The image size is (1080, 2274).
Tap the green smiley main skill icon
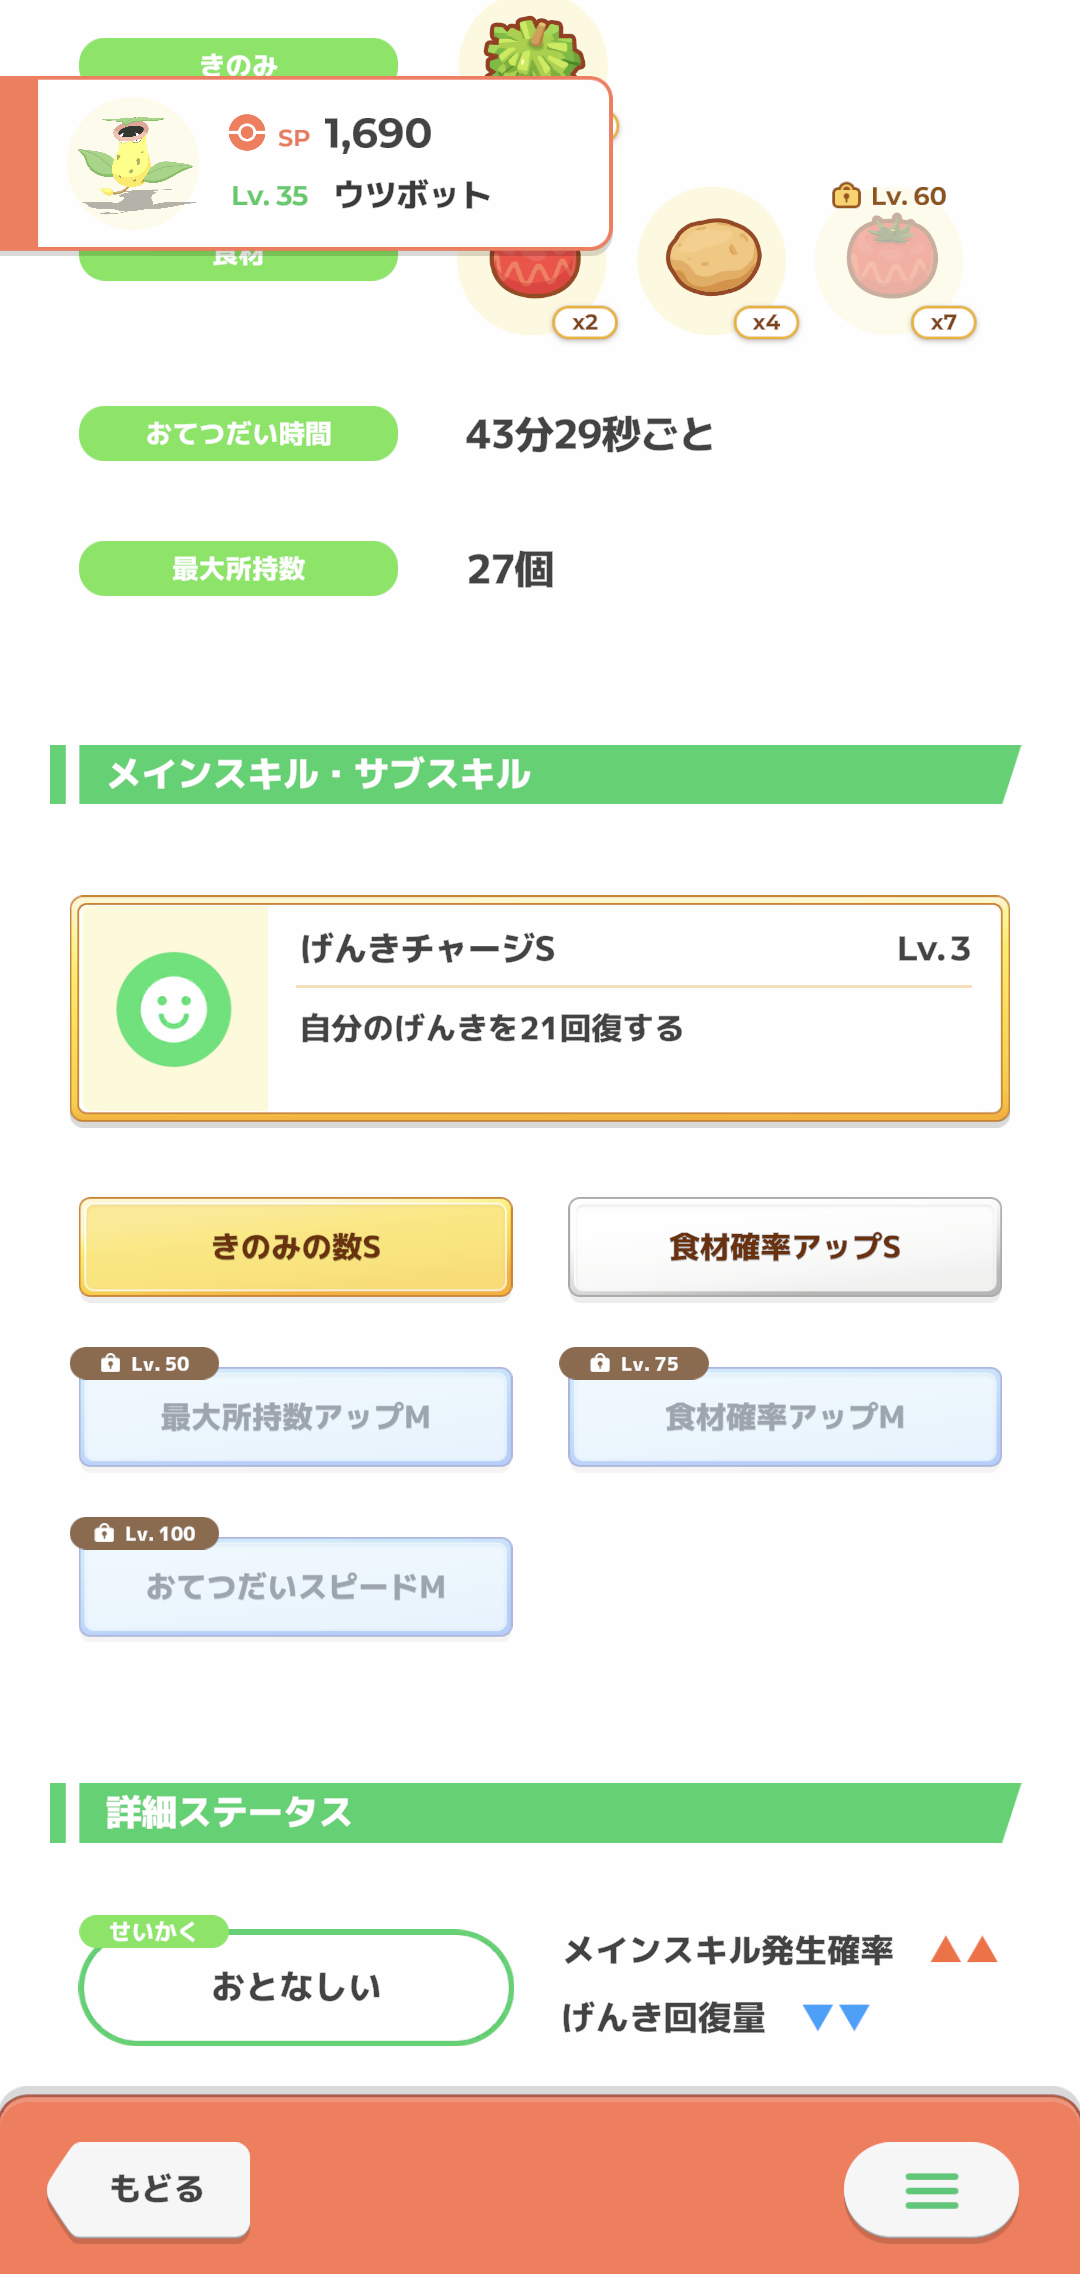coord(174,1009)
